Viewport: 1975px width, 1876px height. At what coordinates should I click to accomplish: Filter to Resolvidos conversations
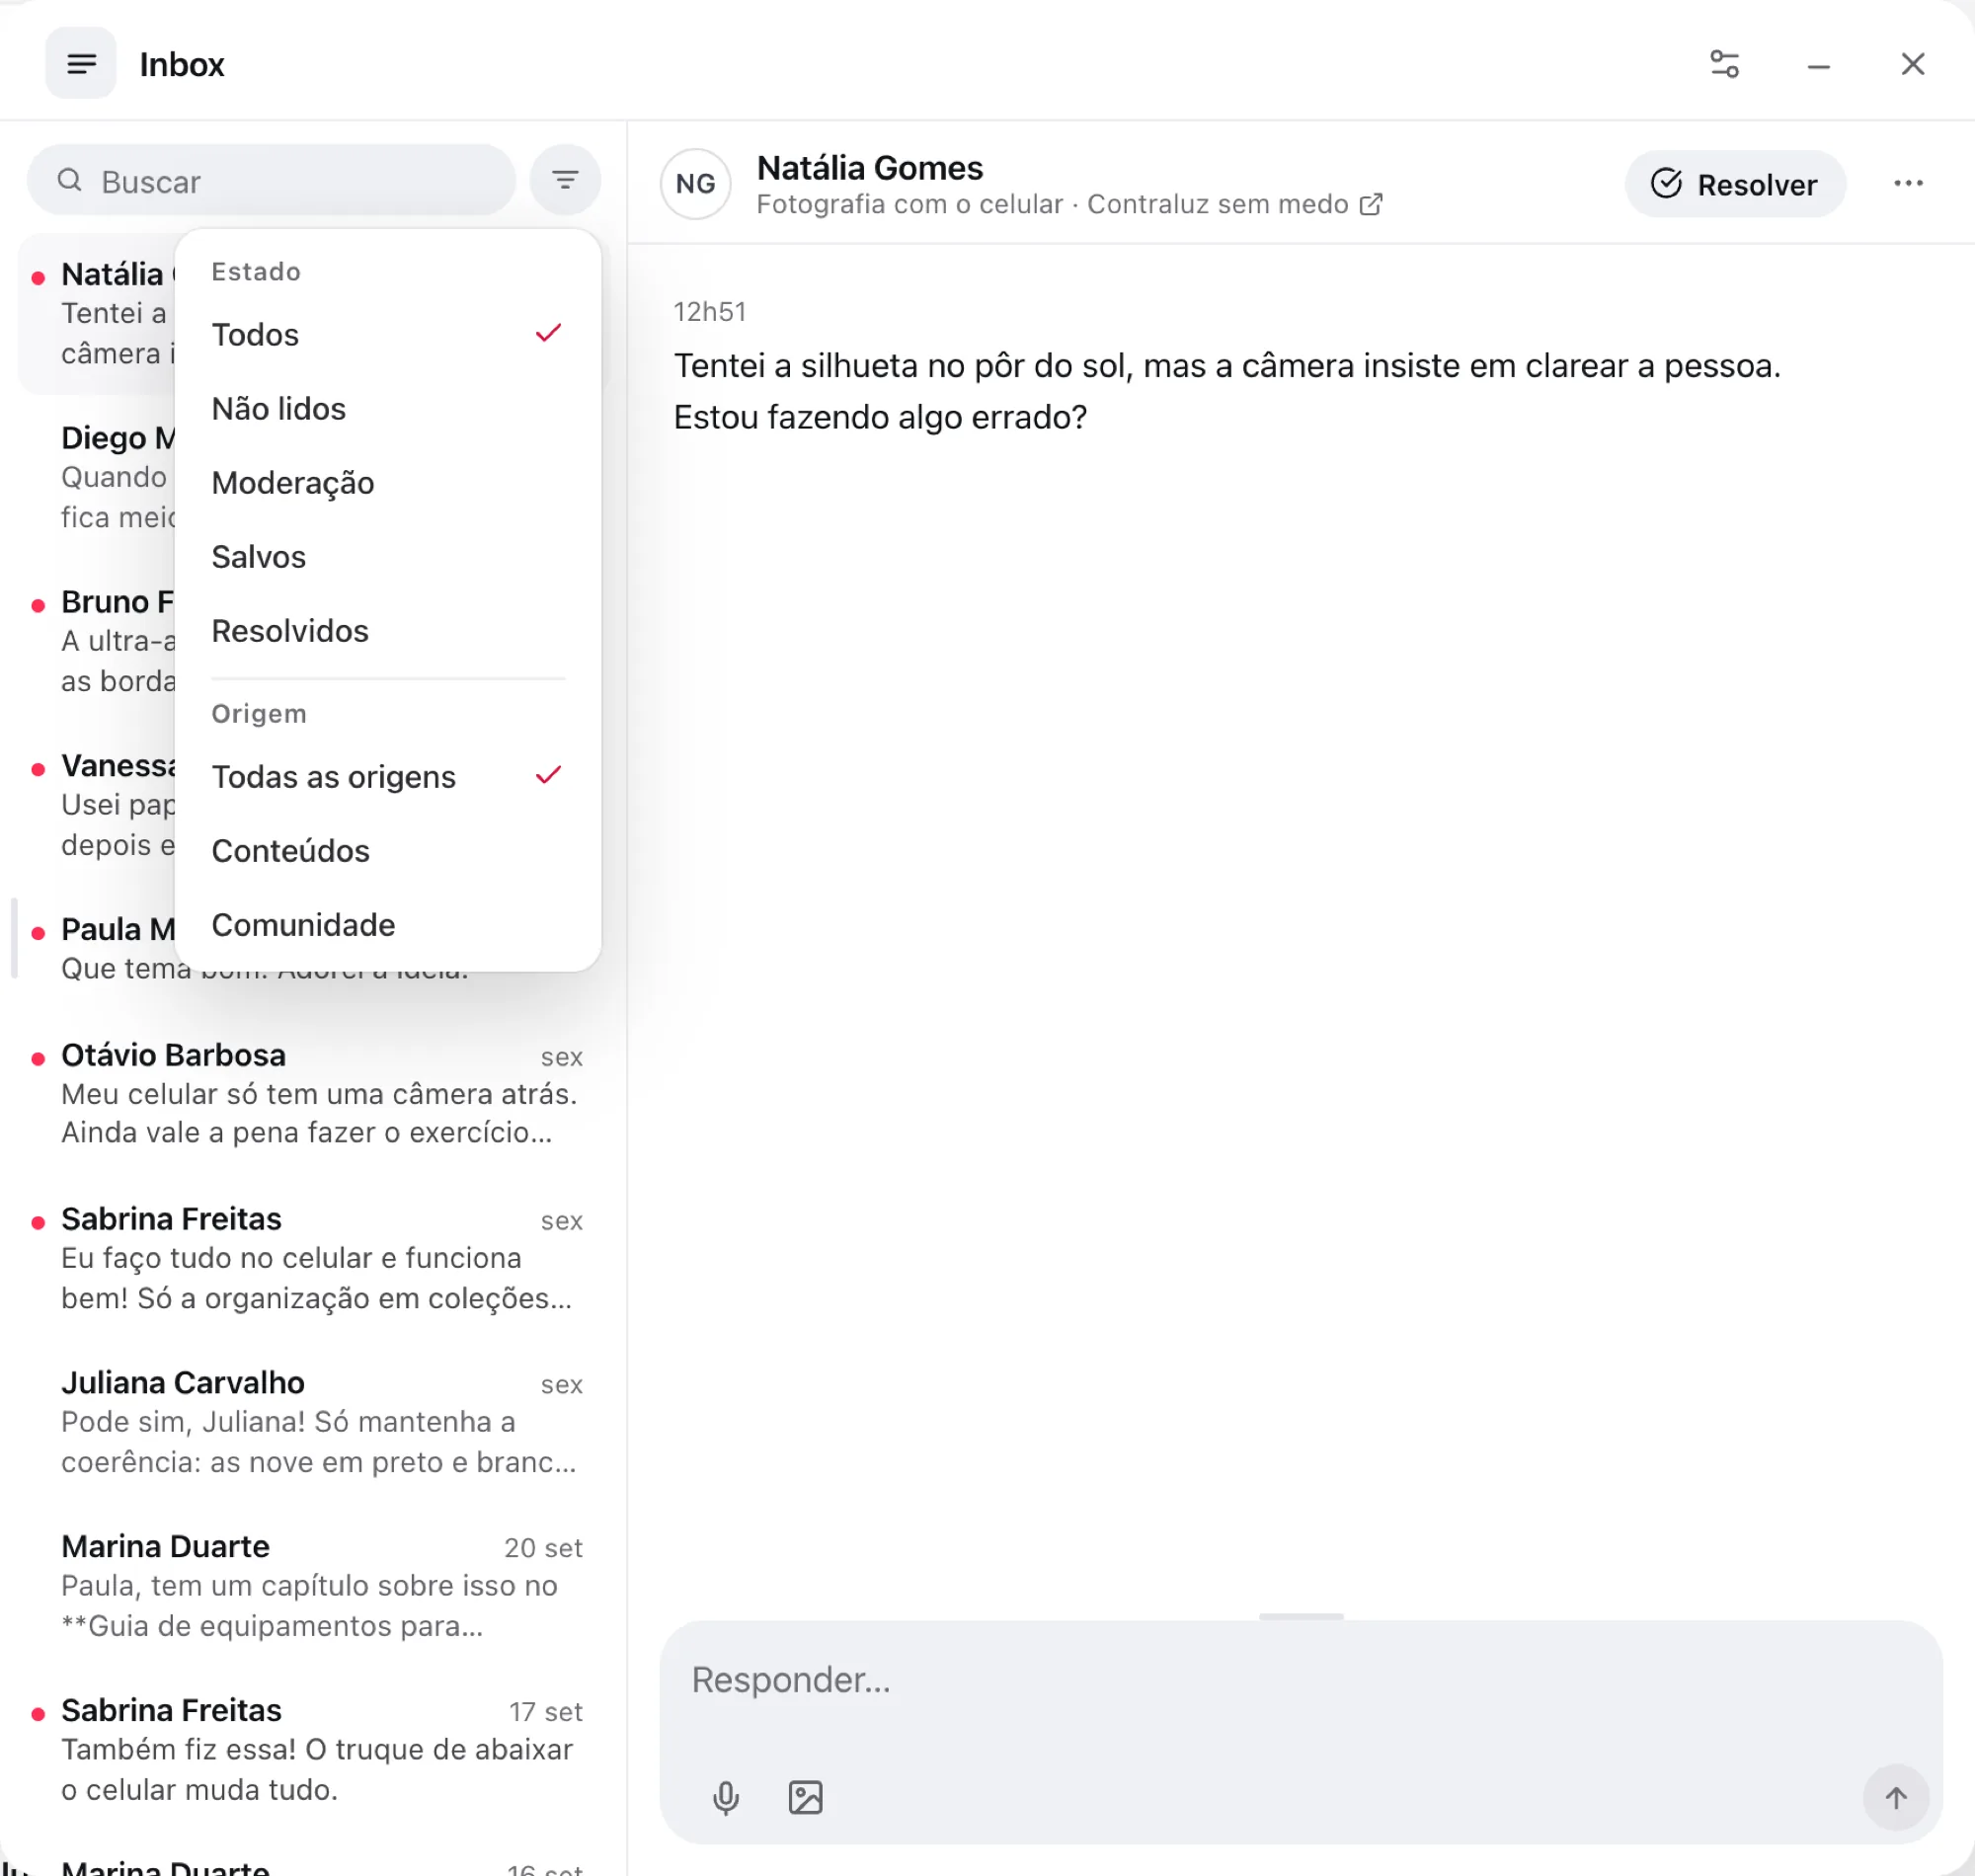[x=388, y=631]
